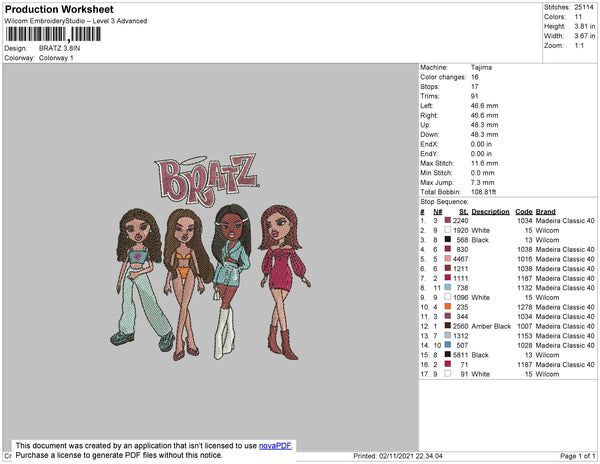Click Zoom value '1:1'
Viewport: 600px width, 464px height.
[x=579, y=46]
